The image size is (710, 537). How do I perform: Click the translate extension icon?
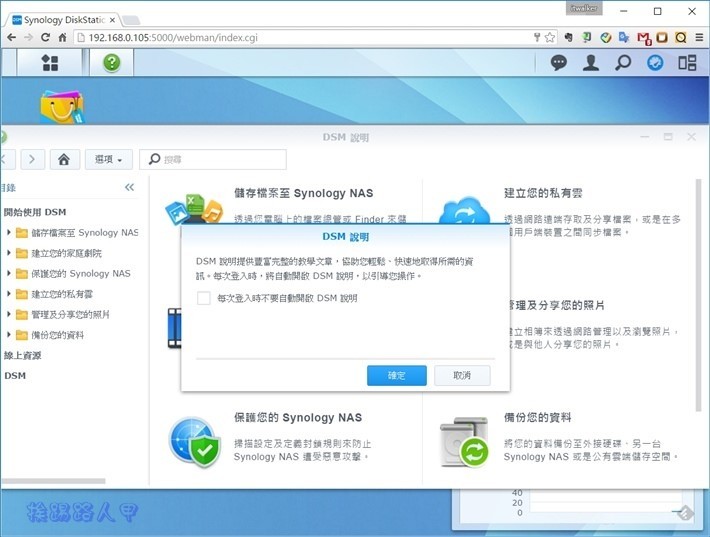click(624, 37)
